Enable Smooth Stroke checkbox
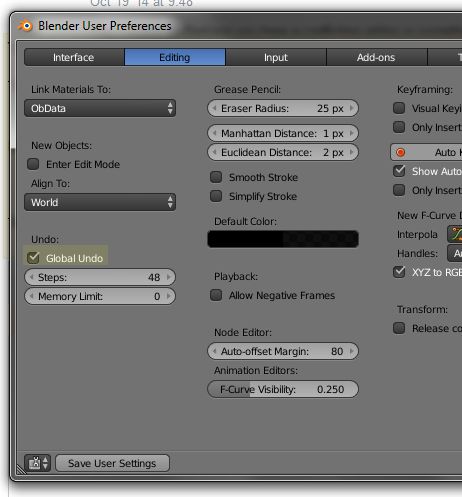 point(216,177)
